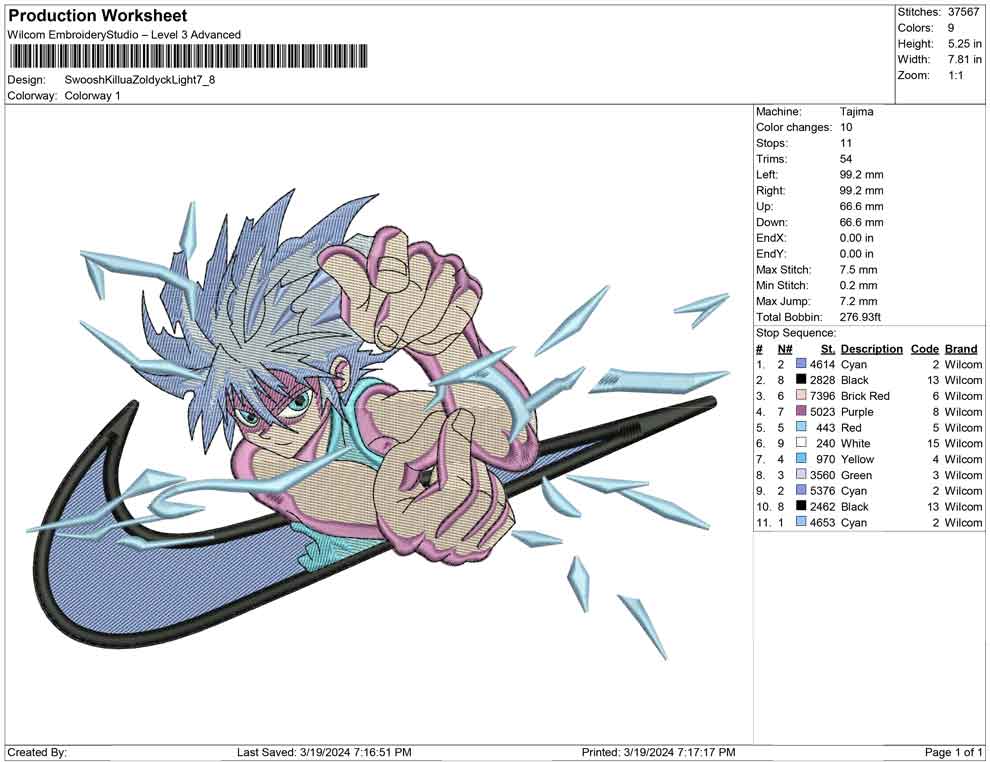Click the Colorway 1 value
The height and width of the screenshot is (762, 990).
coord(92,96)
